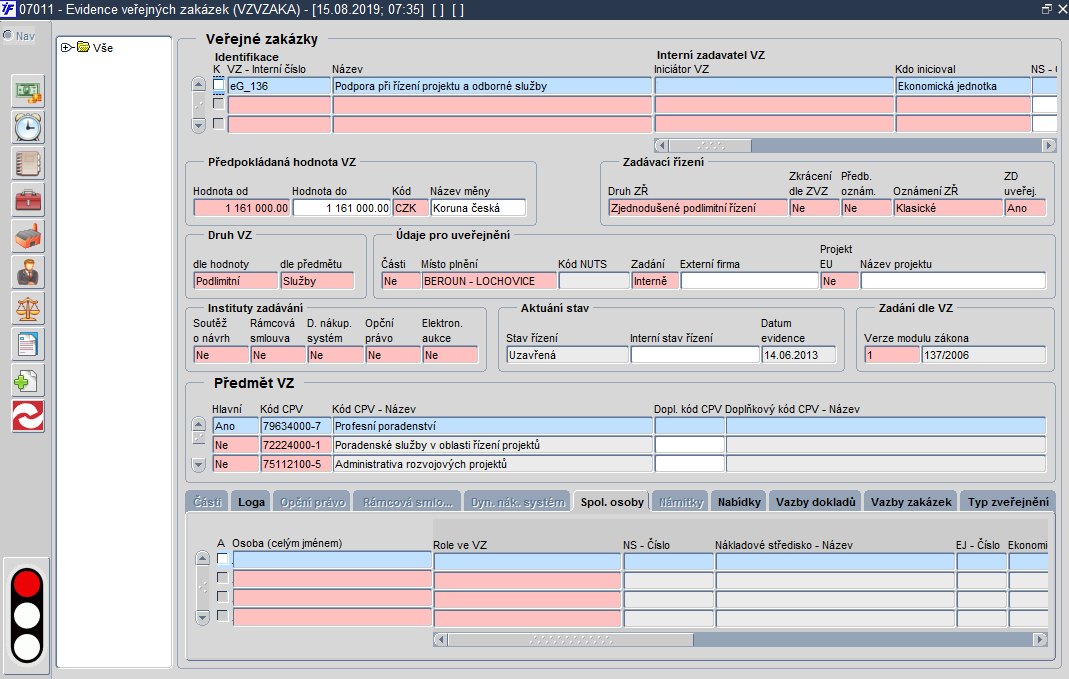
Task: Click the red swirl logo icon
Action: point(28,417)
